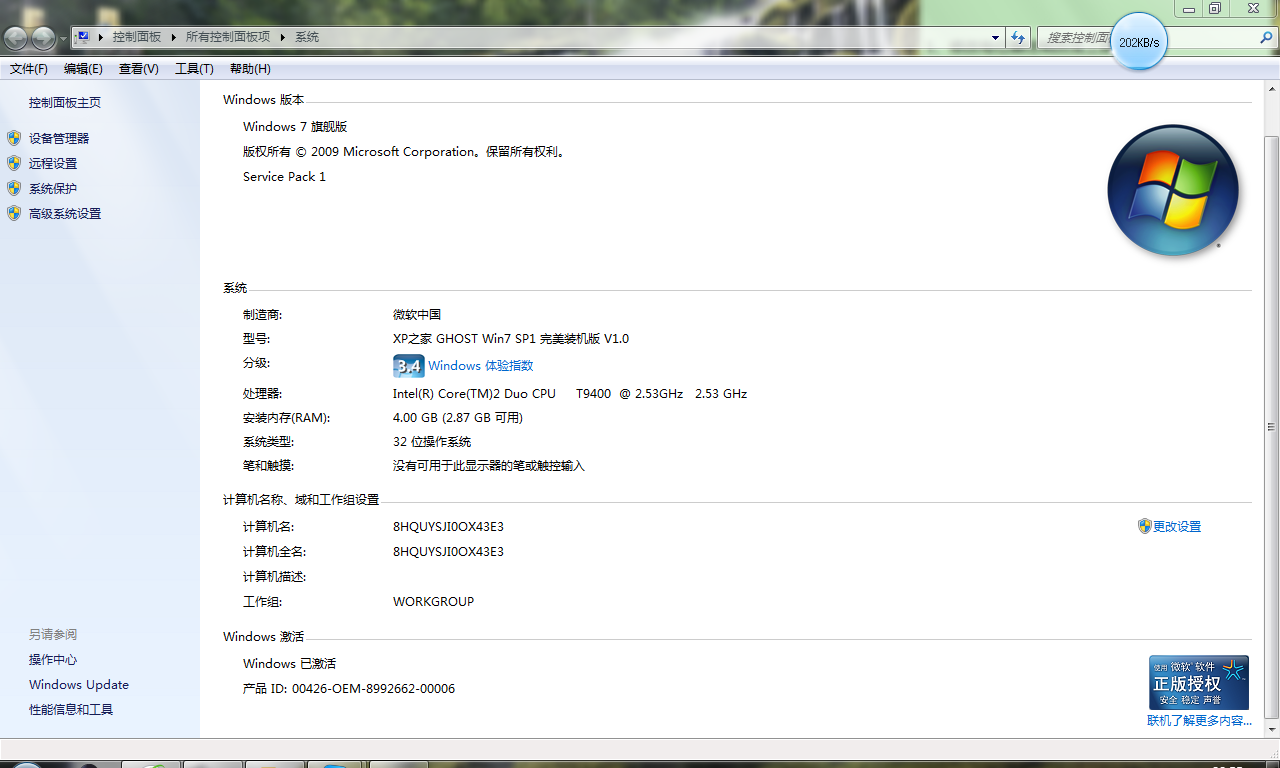
Task: Open the 帮助(H) menu
Action: 250,69
